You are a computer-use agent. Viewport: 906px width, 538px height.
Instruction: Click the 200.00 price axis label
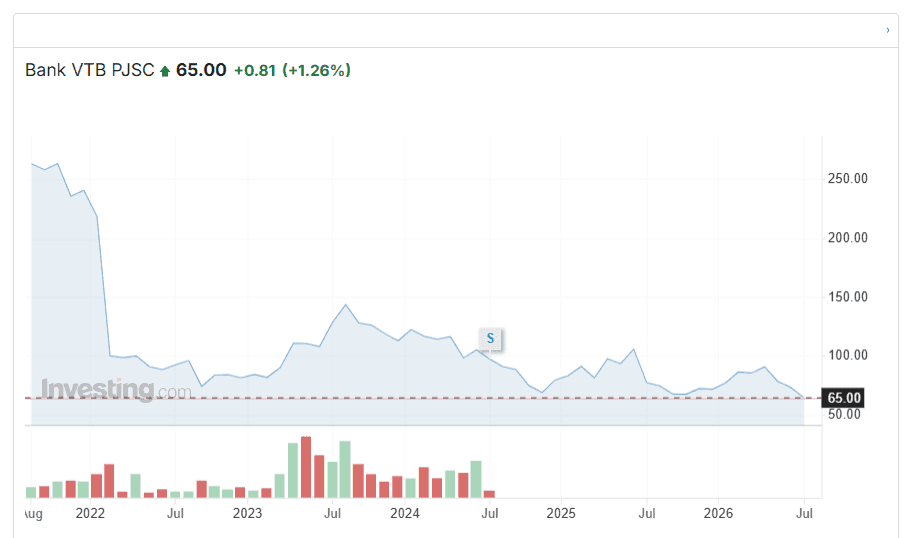click(848, 238)
